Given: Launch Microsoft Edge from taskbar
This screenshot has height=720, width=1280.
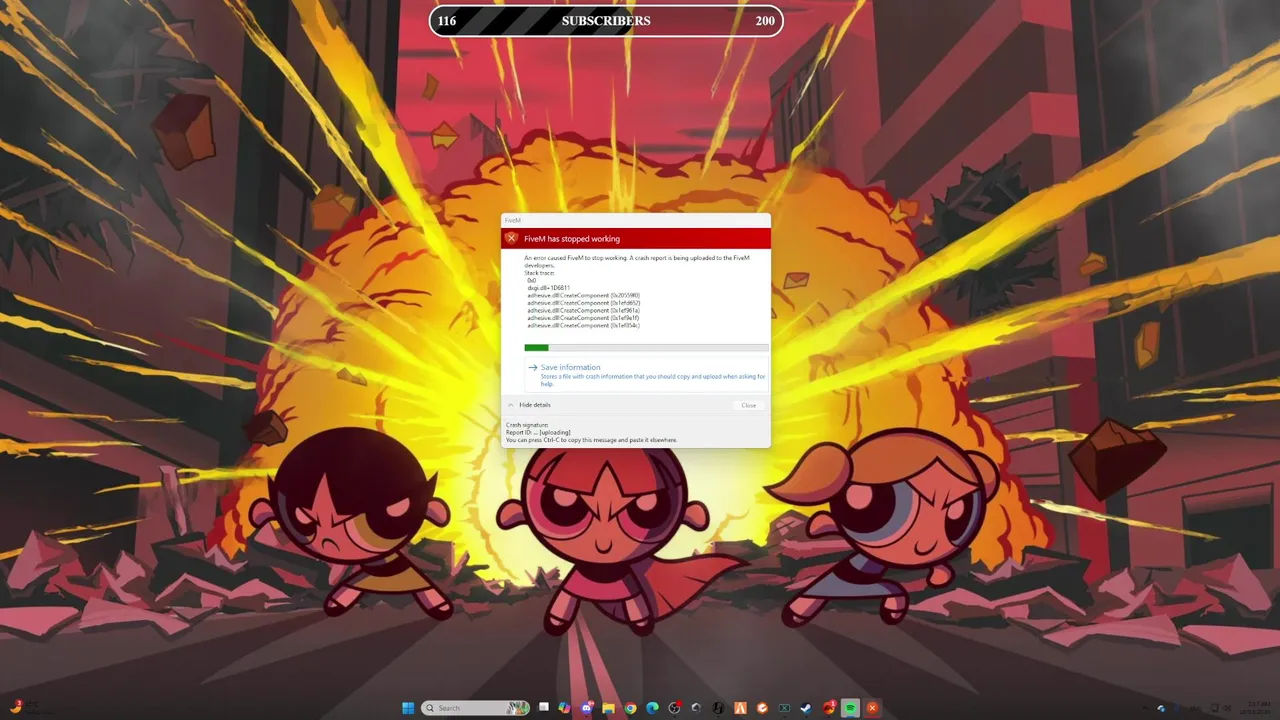Looking at the screenshot, I should pyautogui.click(x=652, y=708).
